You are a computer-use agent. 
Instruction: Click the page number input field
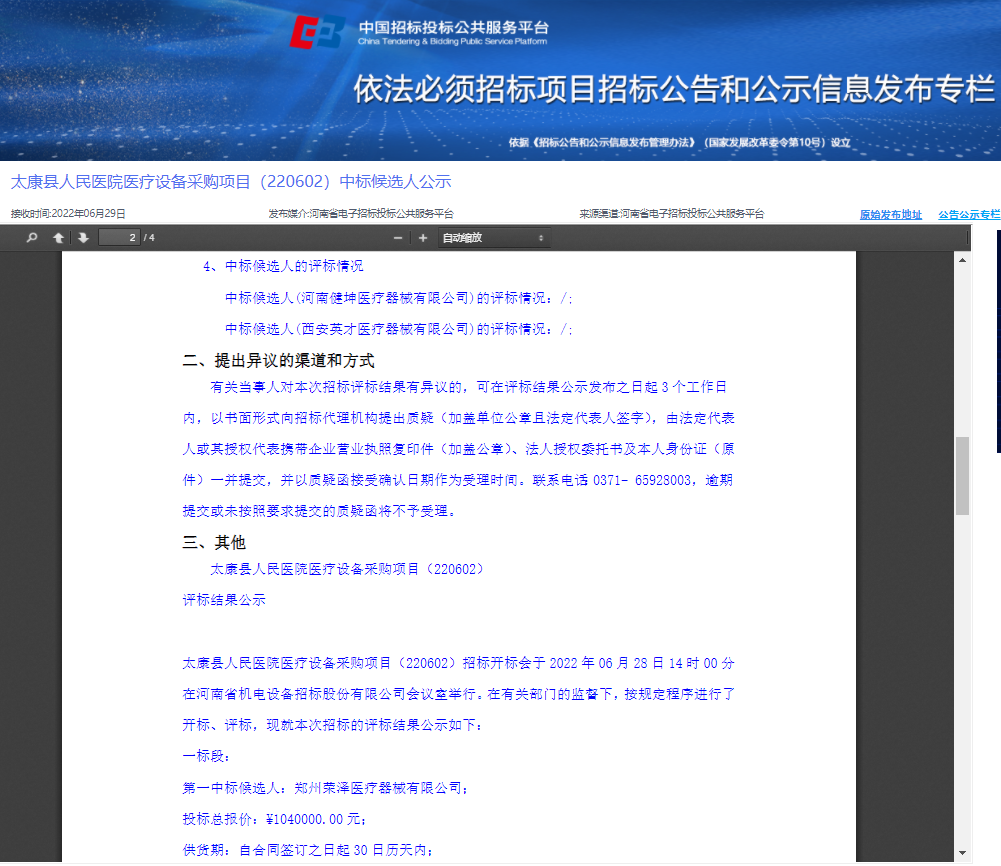[121, 238]
